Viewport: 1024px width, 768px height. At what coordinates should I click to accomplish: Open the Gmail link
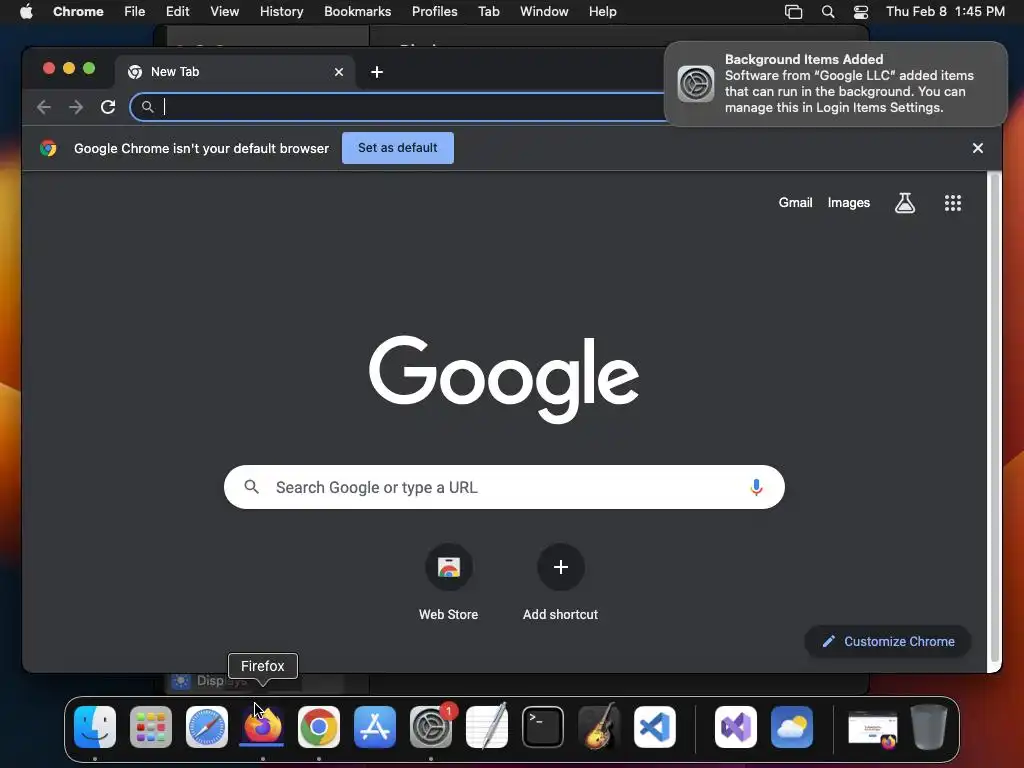pos(795,203)
